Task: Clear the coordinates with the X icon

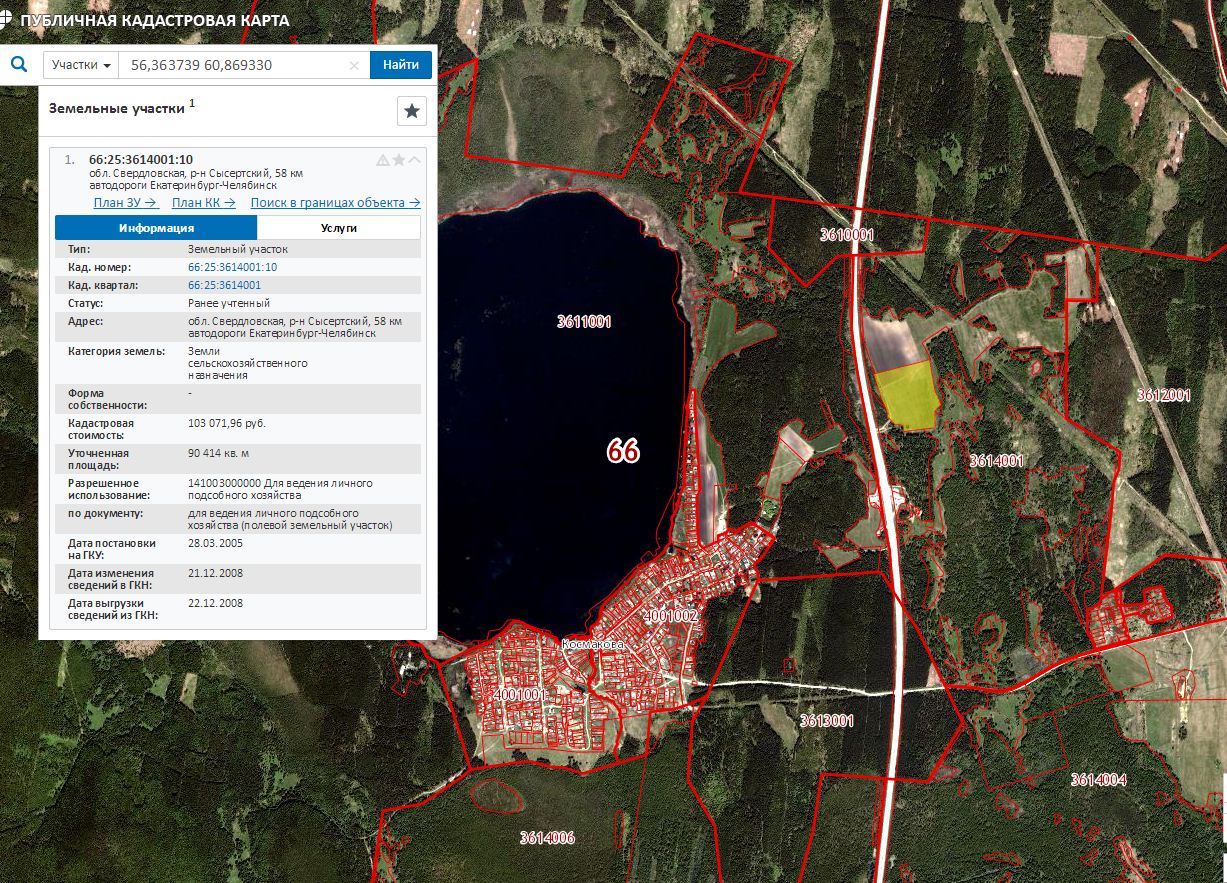Action: (354, 66)
